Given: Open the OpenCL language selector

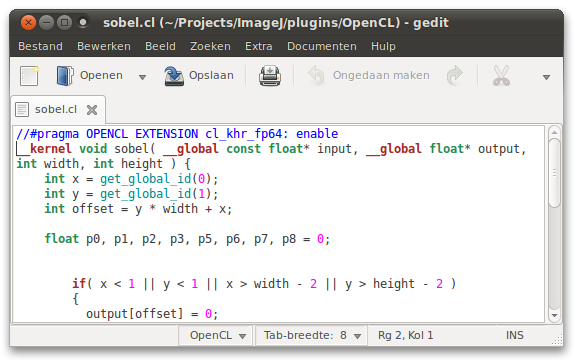Looking at the screenshot, I should tap(216, 335).
